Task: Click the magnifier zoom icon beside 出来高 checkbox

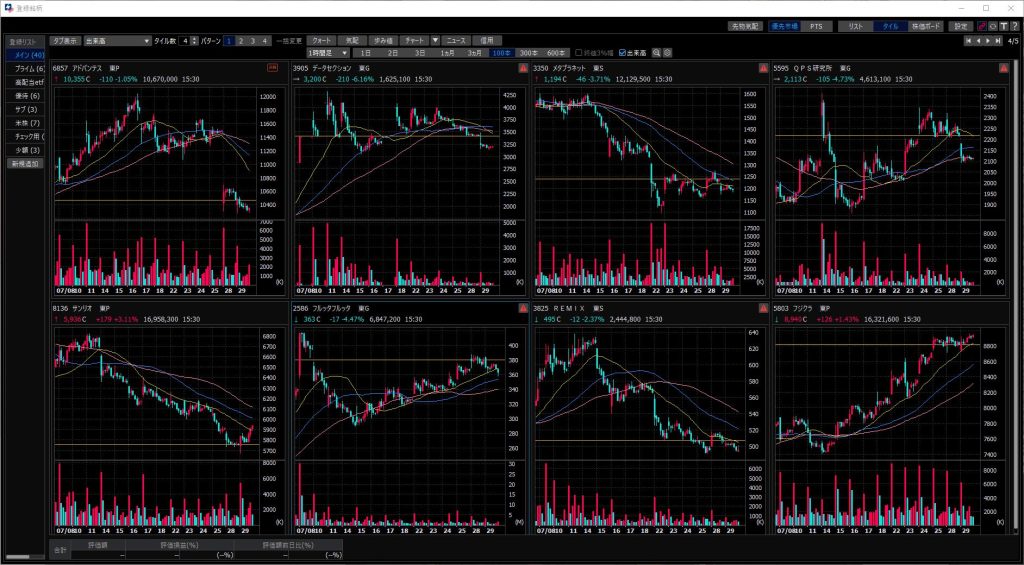Action: 657,52
